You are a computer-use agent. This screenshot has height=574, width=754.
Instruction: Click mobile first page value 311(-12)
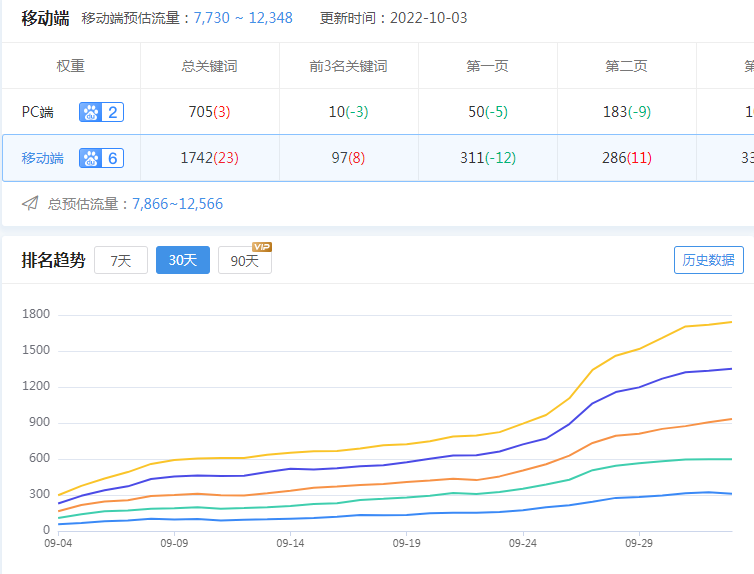coord(488,158)
